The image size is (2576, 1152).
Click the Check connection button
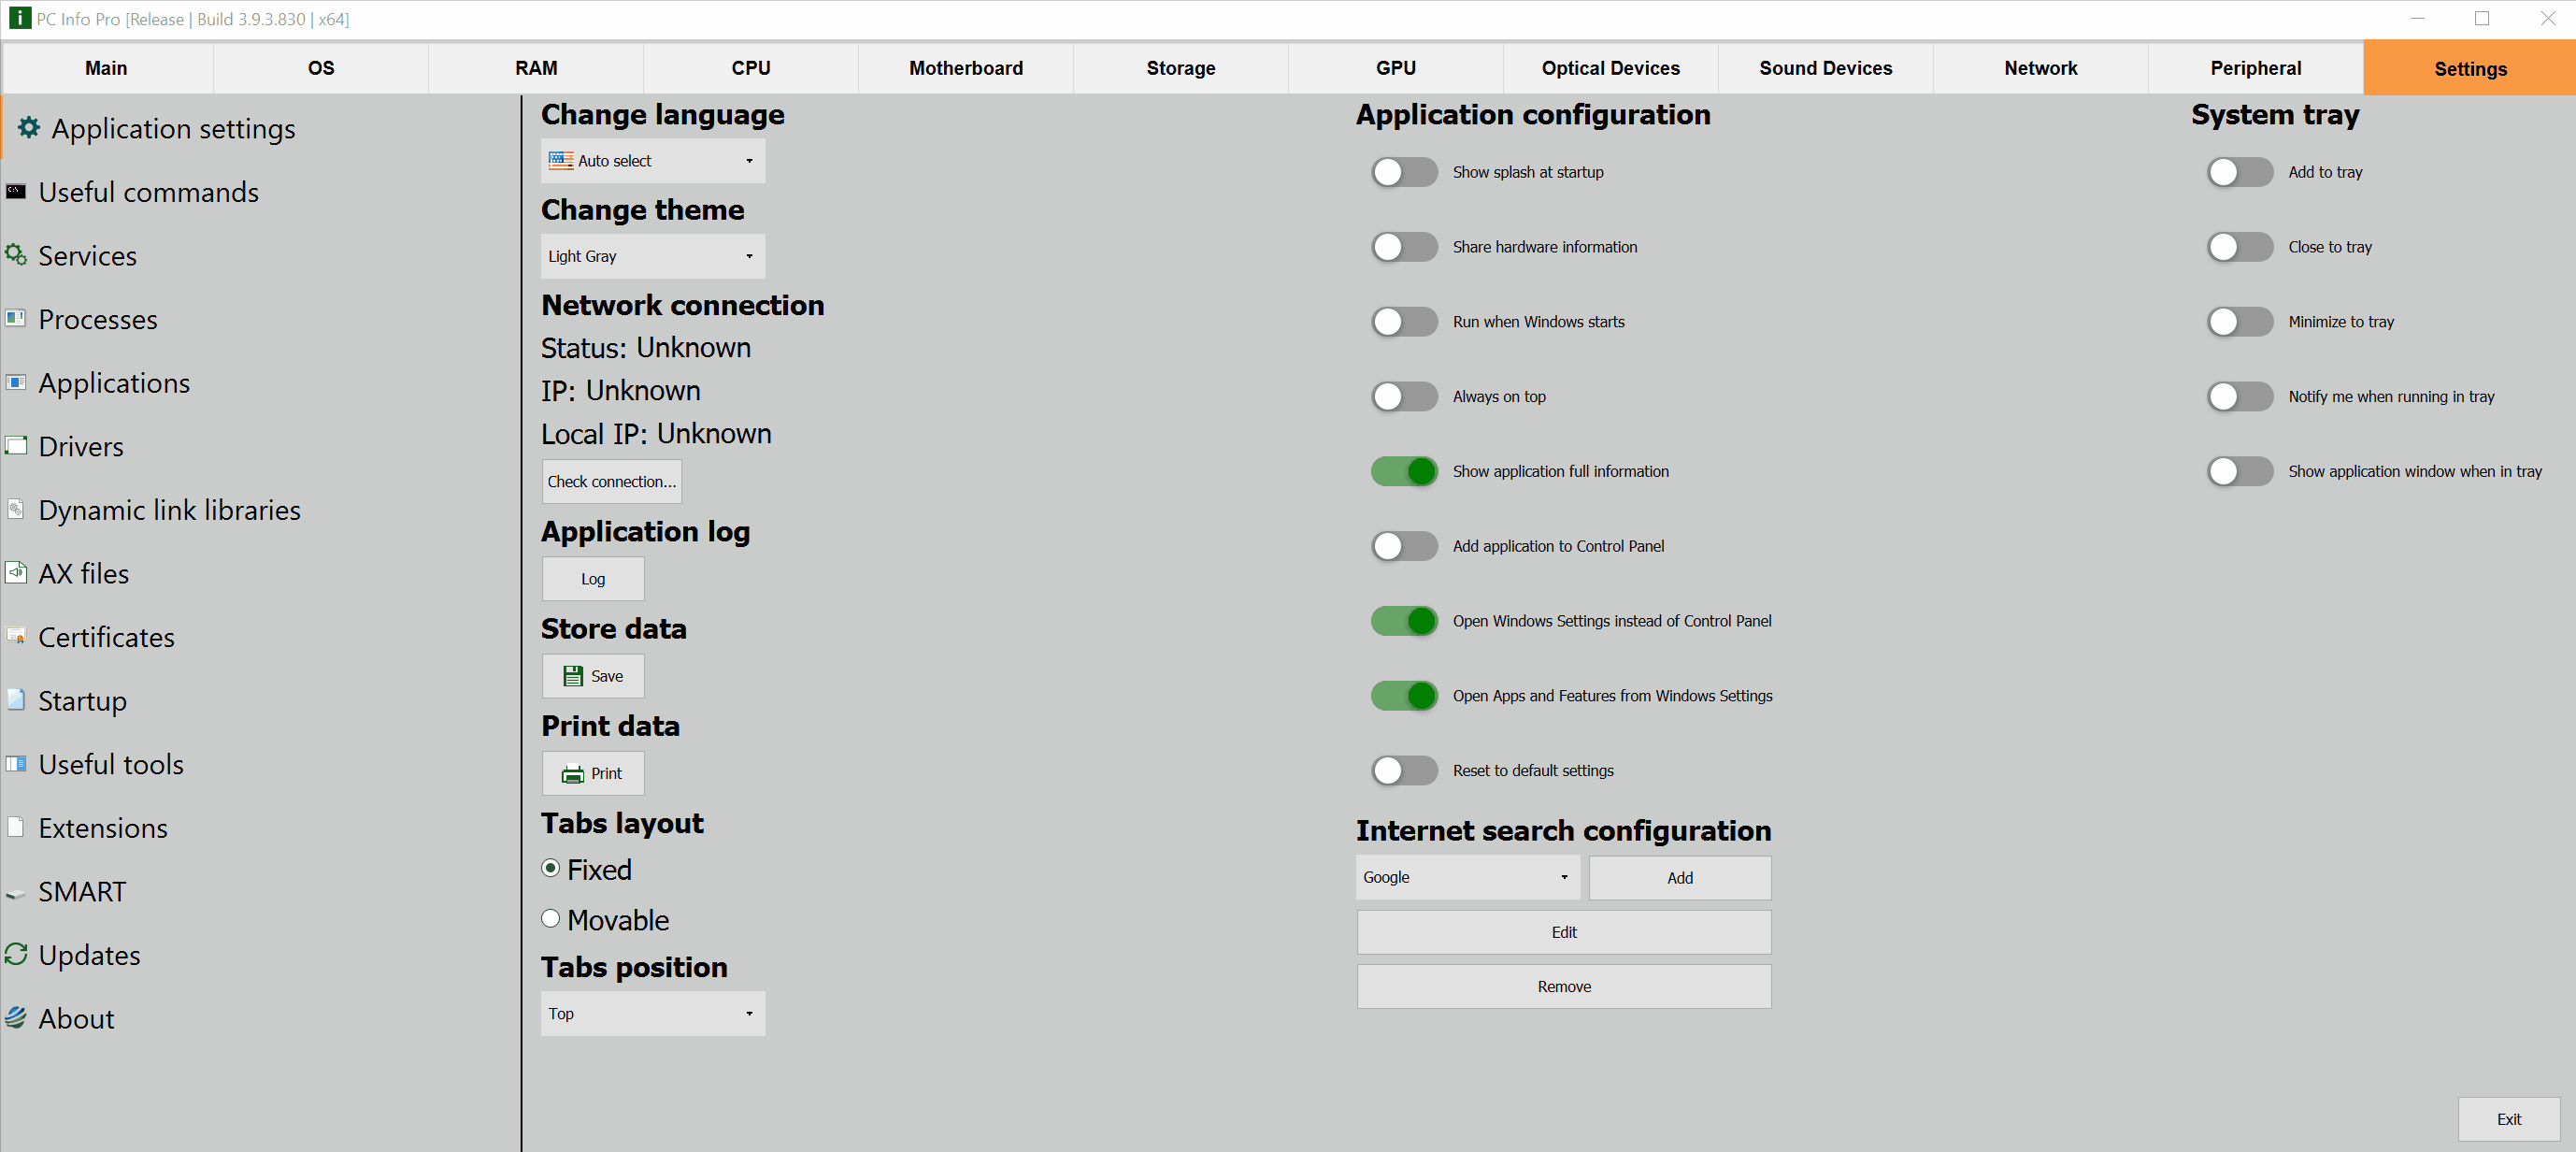[x=612, y=482]
